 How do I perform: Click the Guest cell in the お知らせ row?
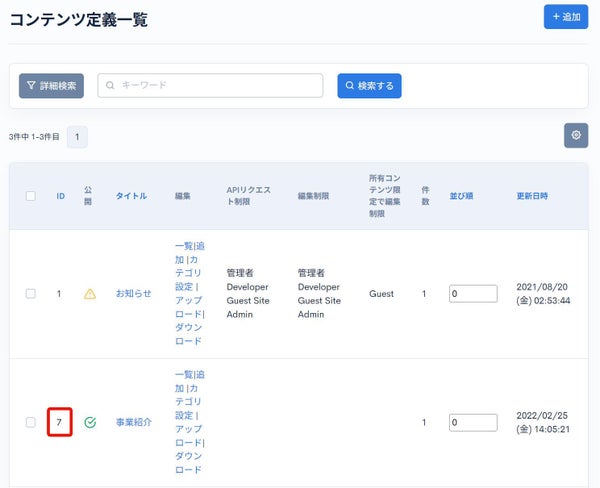tap(381, 294)
